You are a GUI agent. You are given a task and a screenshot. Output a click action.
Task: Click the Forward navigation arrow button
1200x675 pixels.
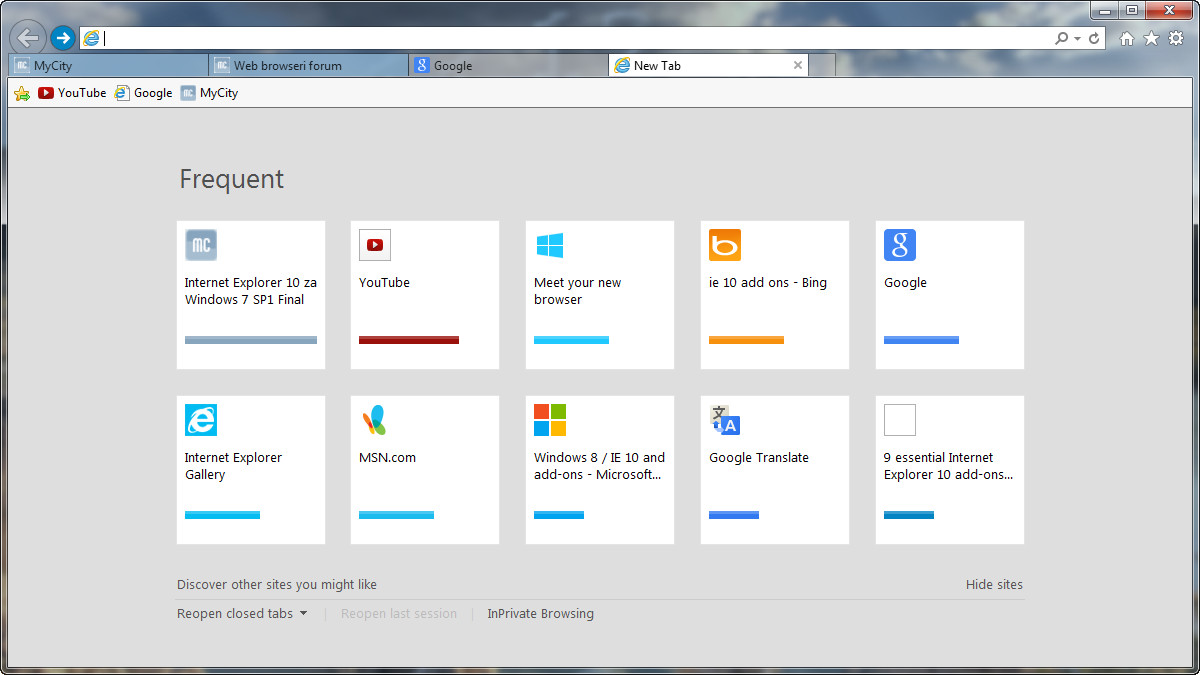coord(63,38)
